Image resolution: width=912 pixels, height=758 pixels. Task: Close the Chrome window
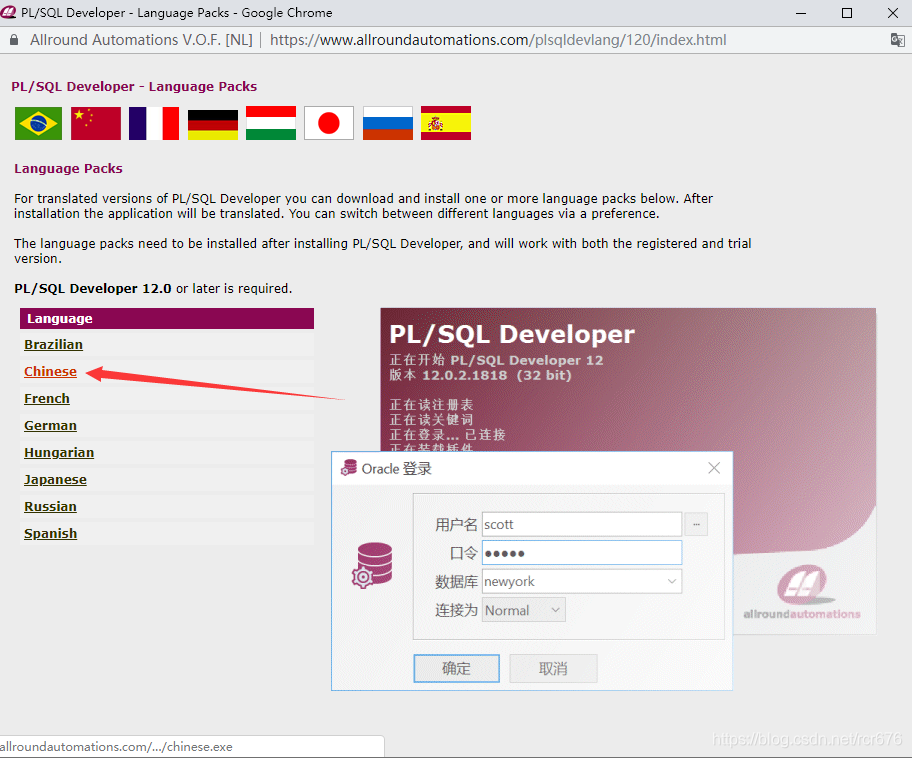(893, 13)
